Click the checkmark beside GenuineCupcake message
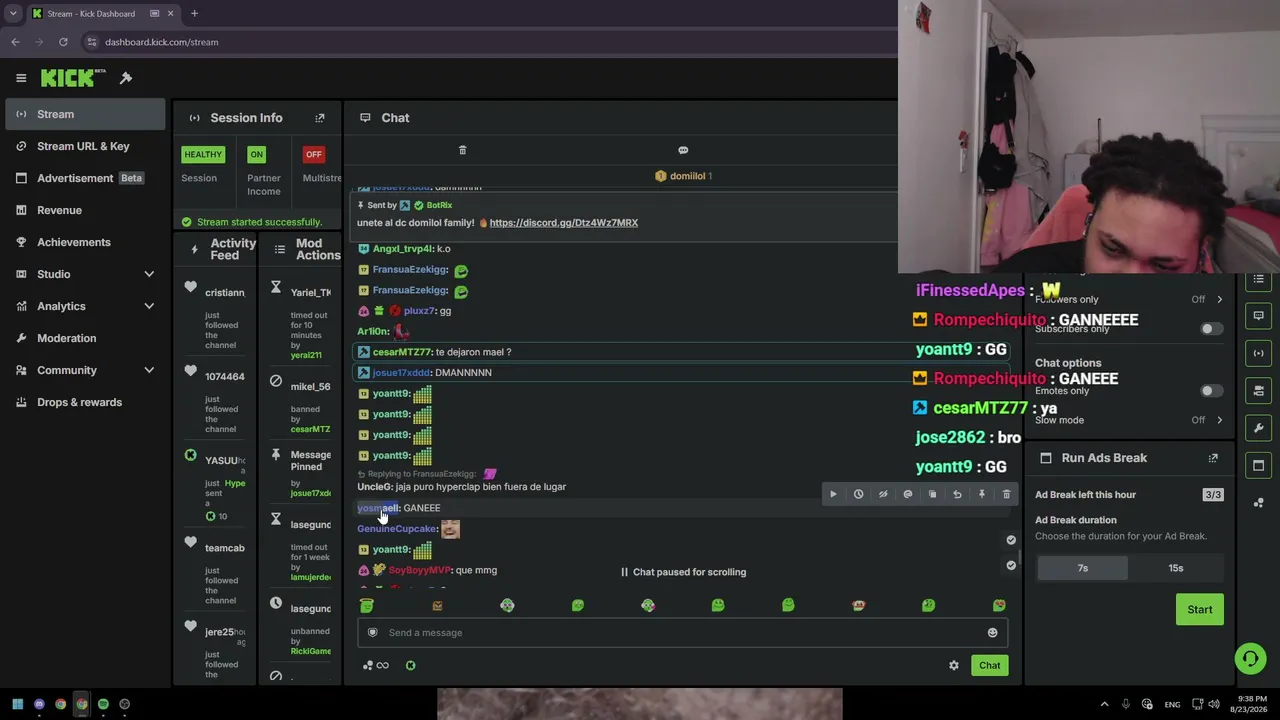The width and height of the screenshot is (1280, 720). (x=1011, y=540)
